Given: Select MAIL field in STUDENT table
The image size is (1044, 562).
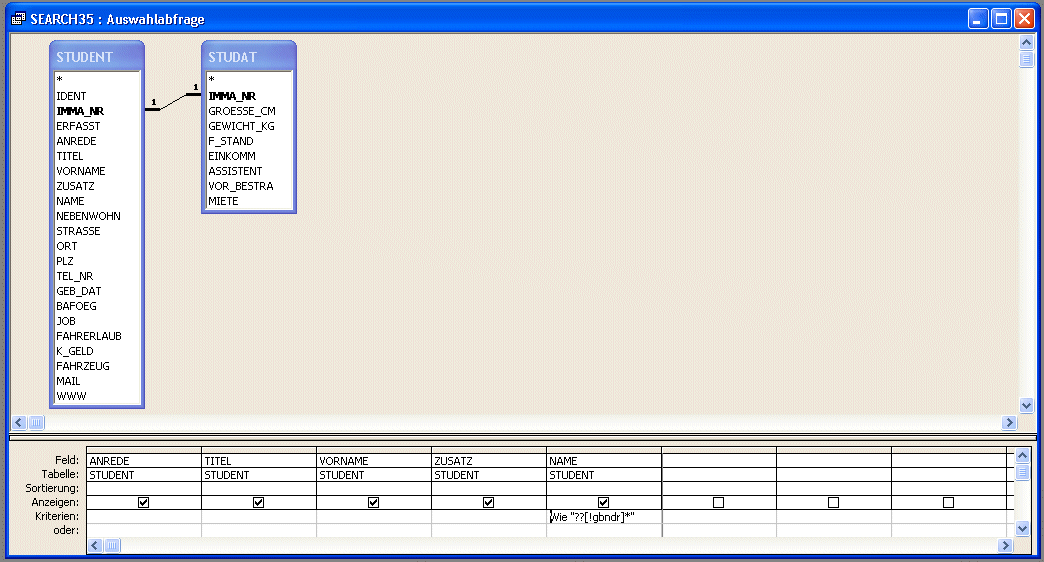Looking at the screenshot, I should coord(98,381).
